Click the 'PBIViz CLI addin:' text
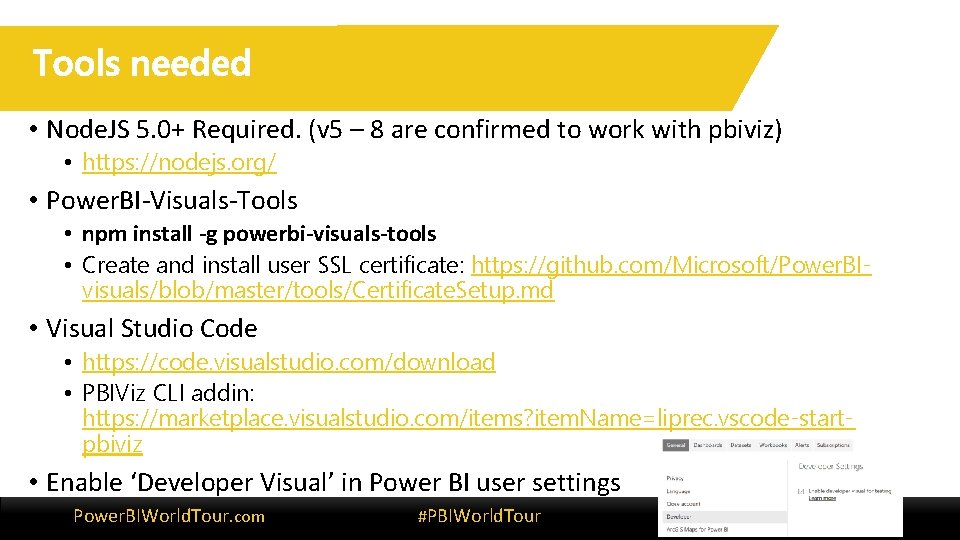This screenshot has width=960, height=540. (168, 393)
